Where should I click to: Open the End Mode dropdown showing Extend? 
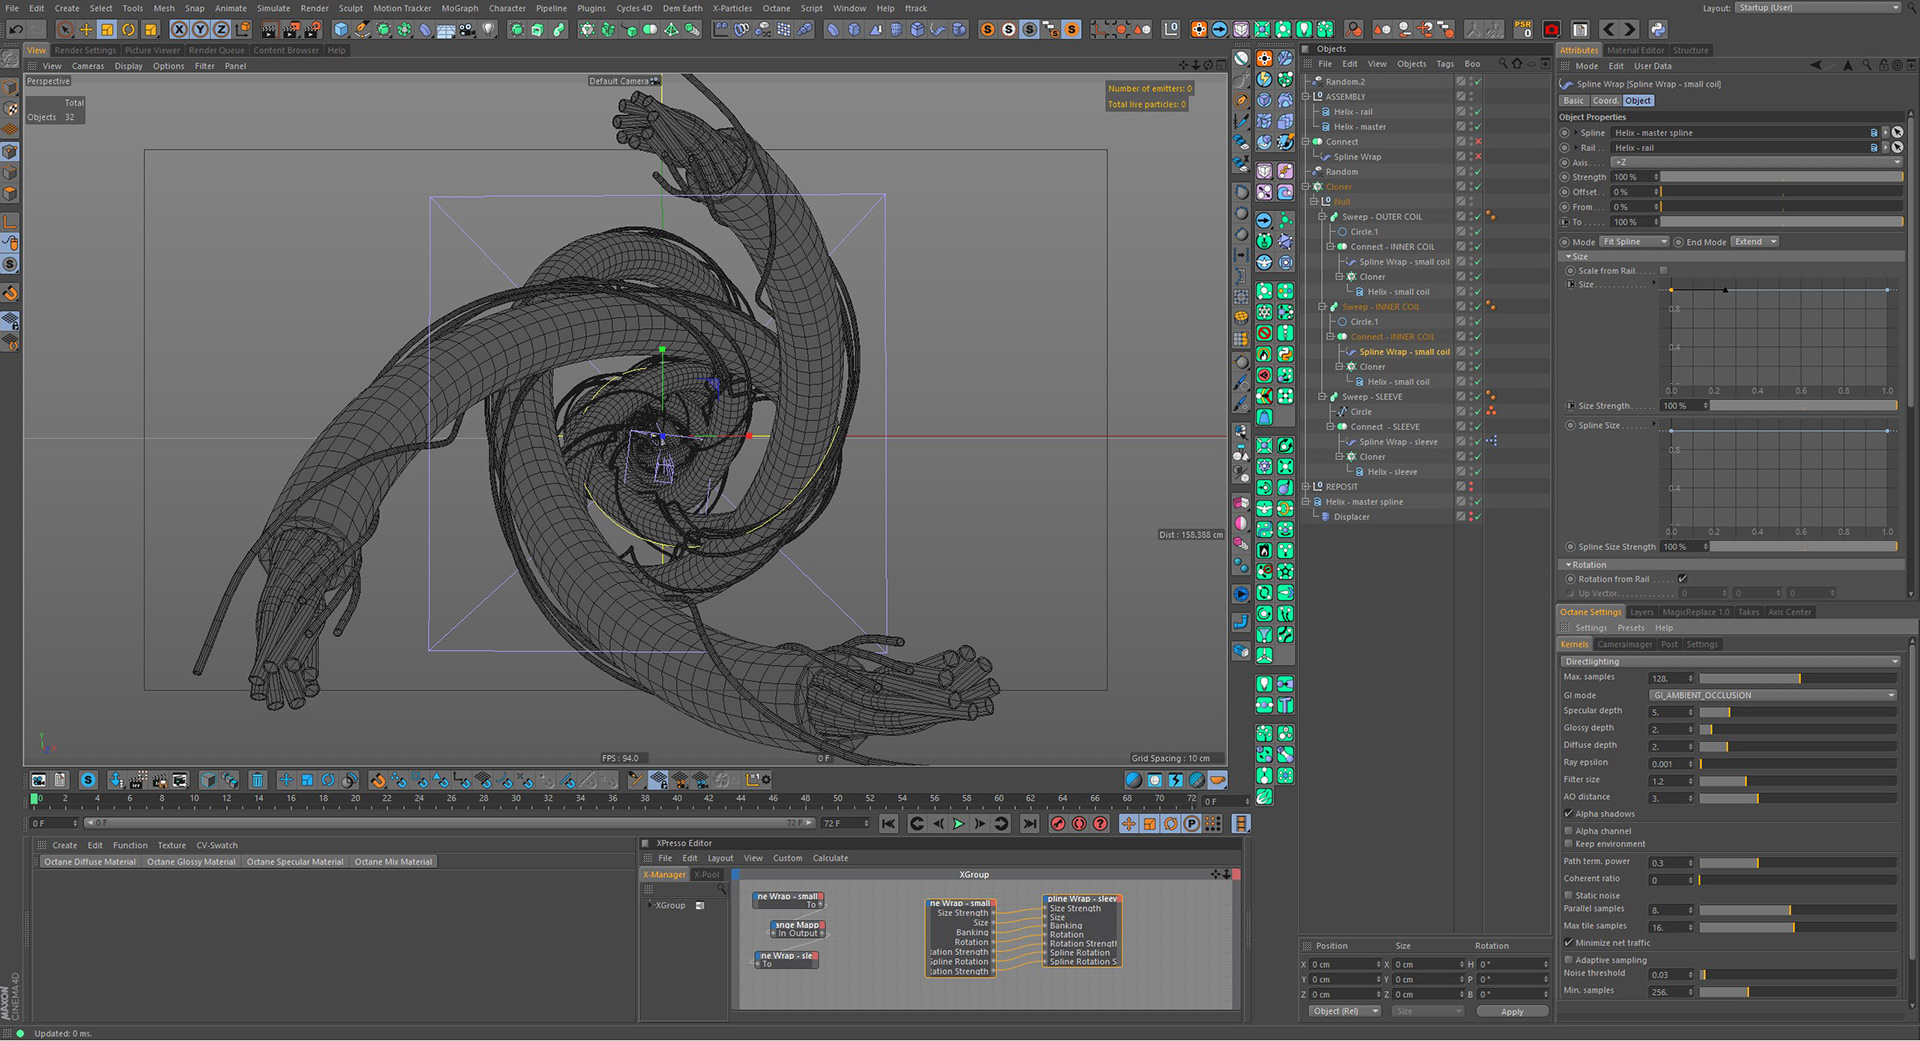pos(1755,242)
